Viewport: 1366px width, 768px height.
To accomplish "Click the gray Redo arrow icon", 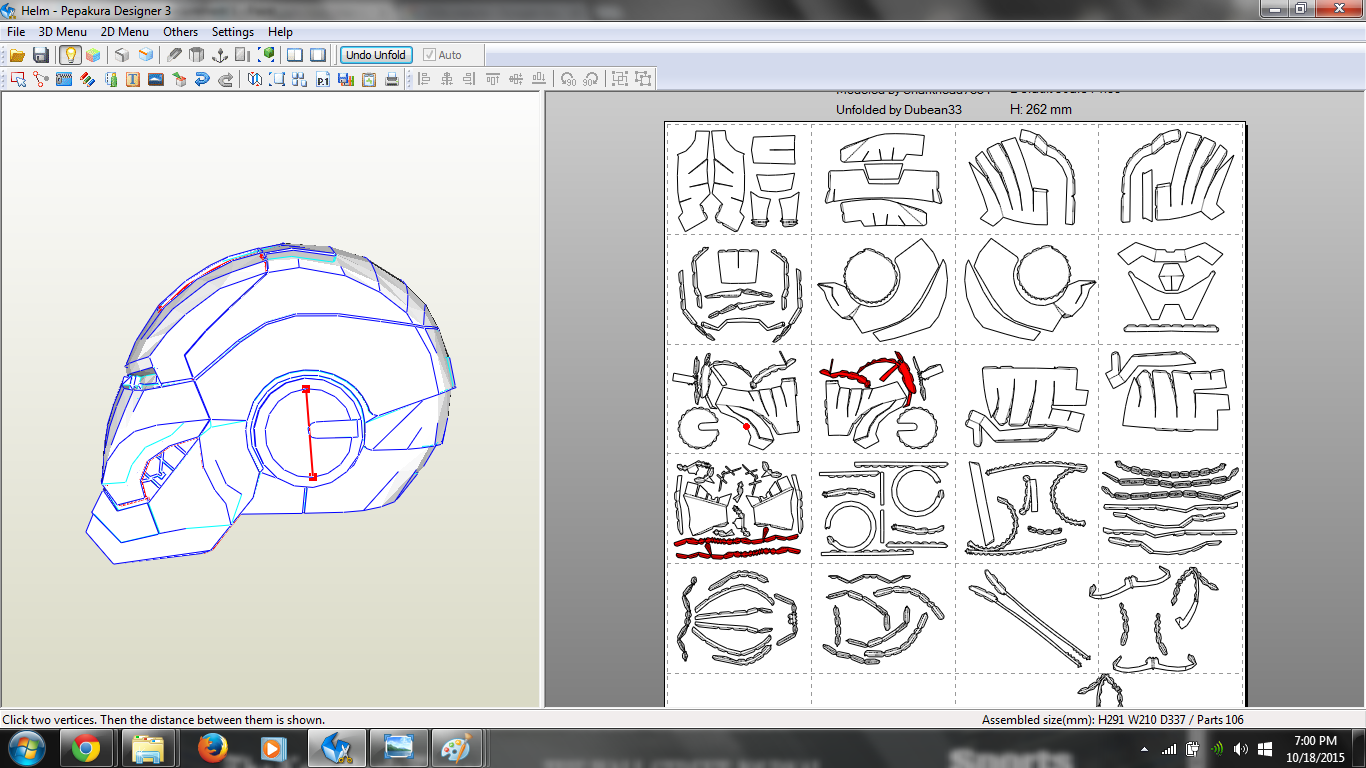I will click(x=226, y=79).
